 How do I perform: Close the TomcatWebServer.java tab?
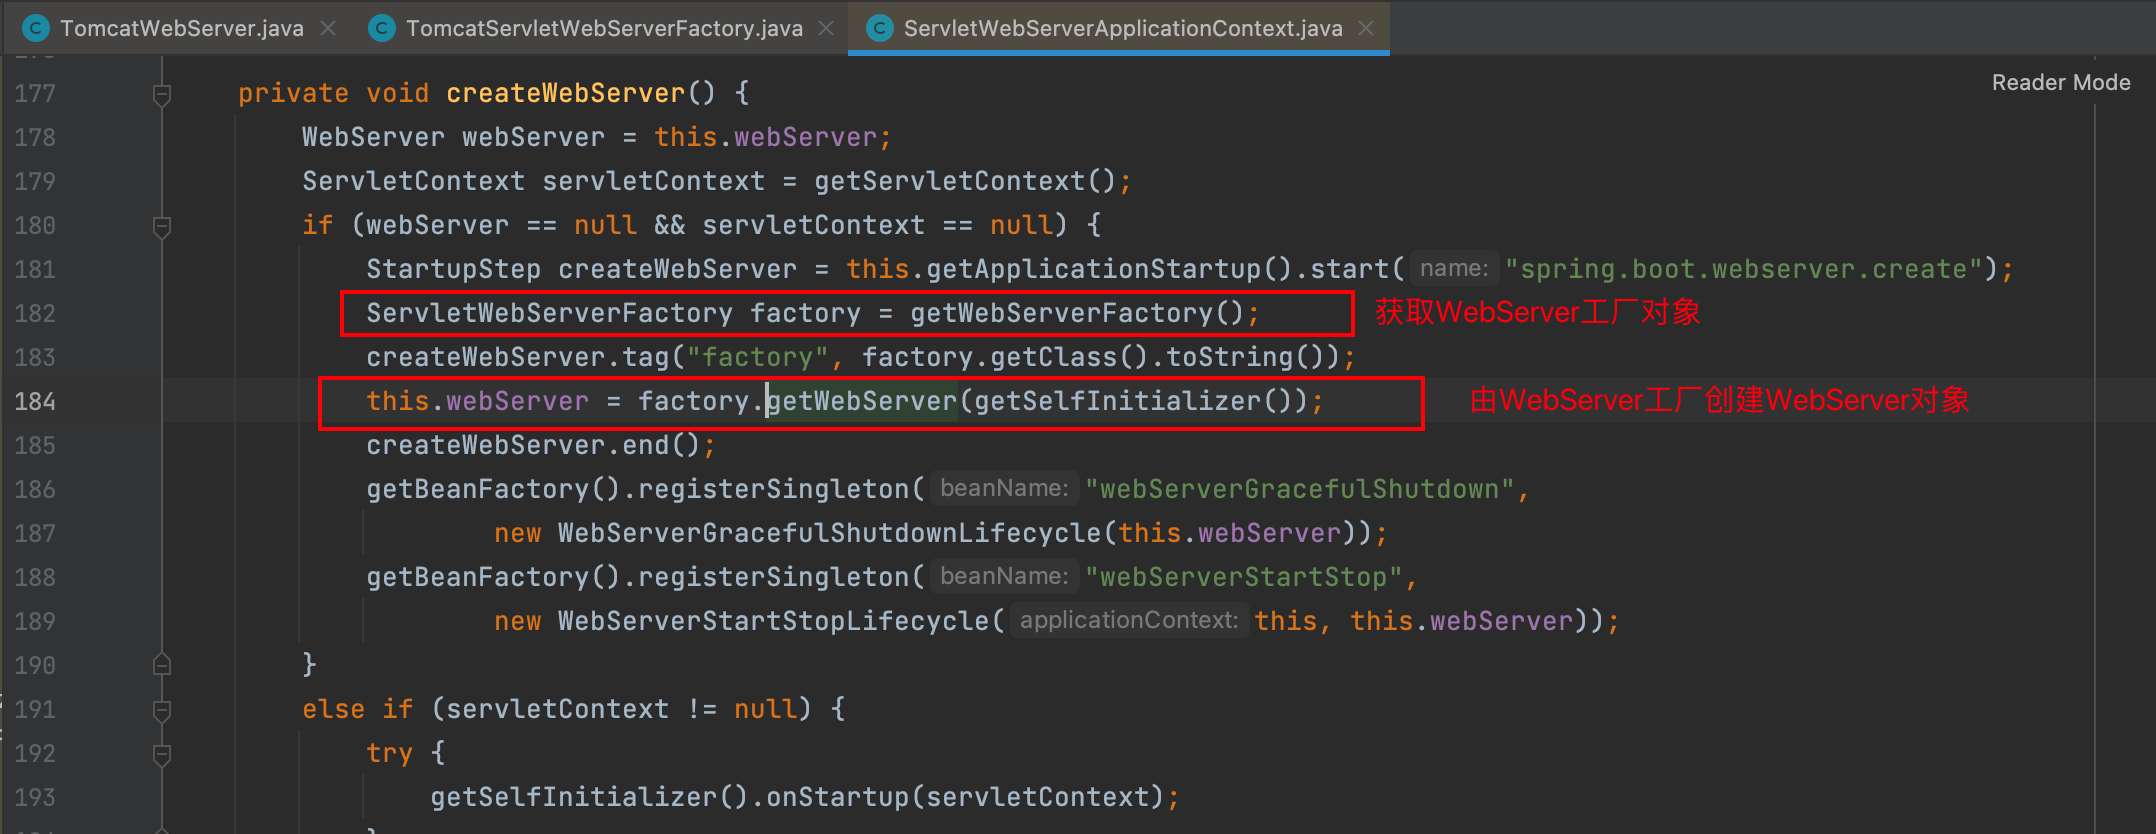[x=328, y=29]
